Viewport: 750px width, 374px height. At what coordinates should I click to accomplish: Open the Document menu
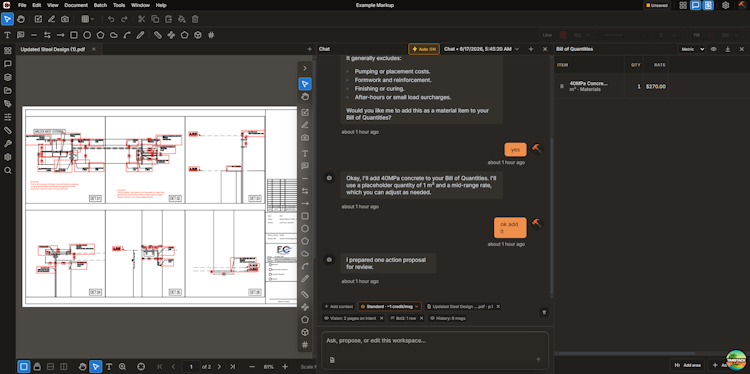coord(76,5)
